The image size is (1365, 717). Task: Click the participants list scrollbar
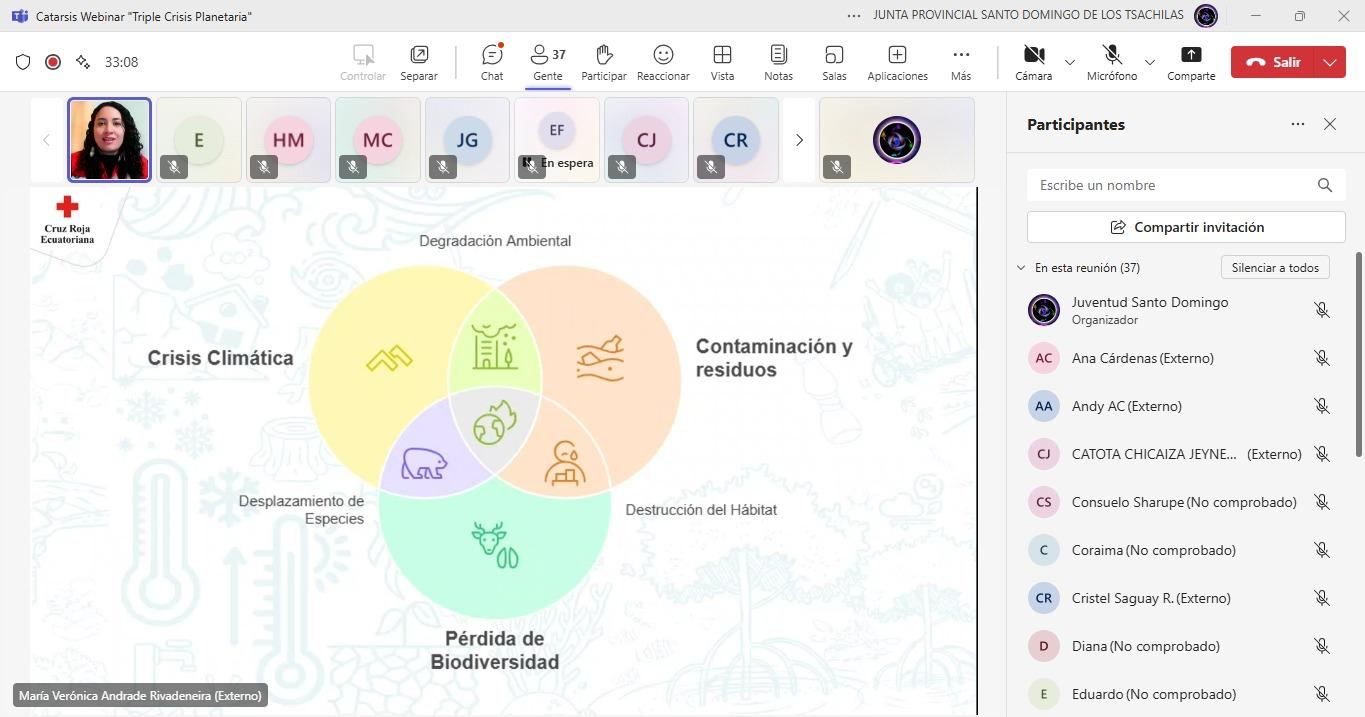click(1358, 350)
